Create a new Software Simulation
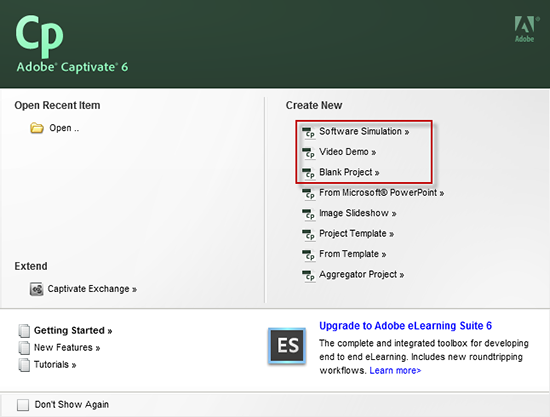The width and height of the screenshot is (550, 417). coord(364,132)
